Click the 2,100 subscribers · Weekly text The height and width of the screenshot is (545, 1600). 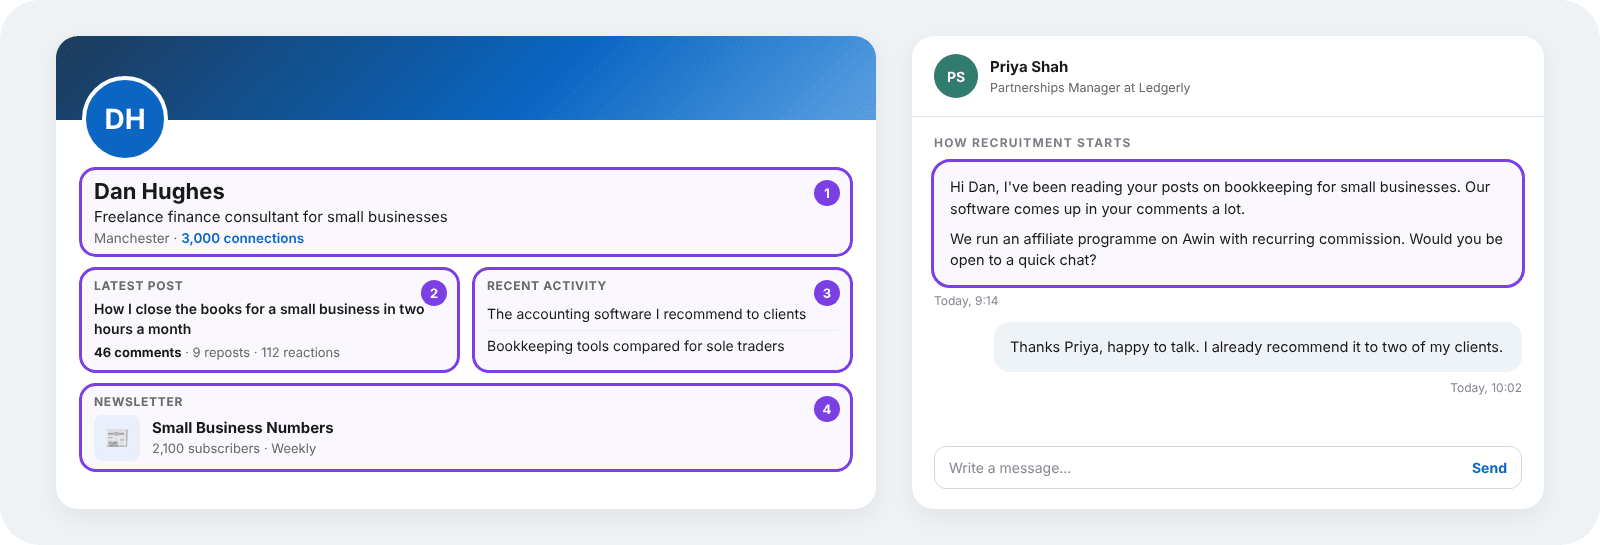click(x=234, y=449)
